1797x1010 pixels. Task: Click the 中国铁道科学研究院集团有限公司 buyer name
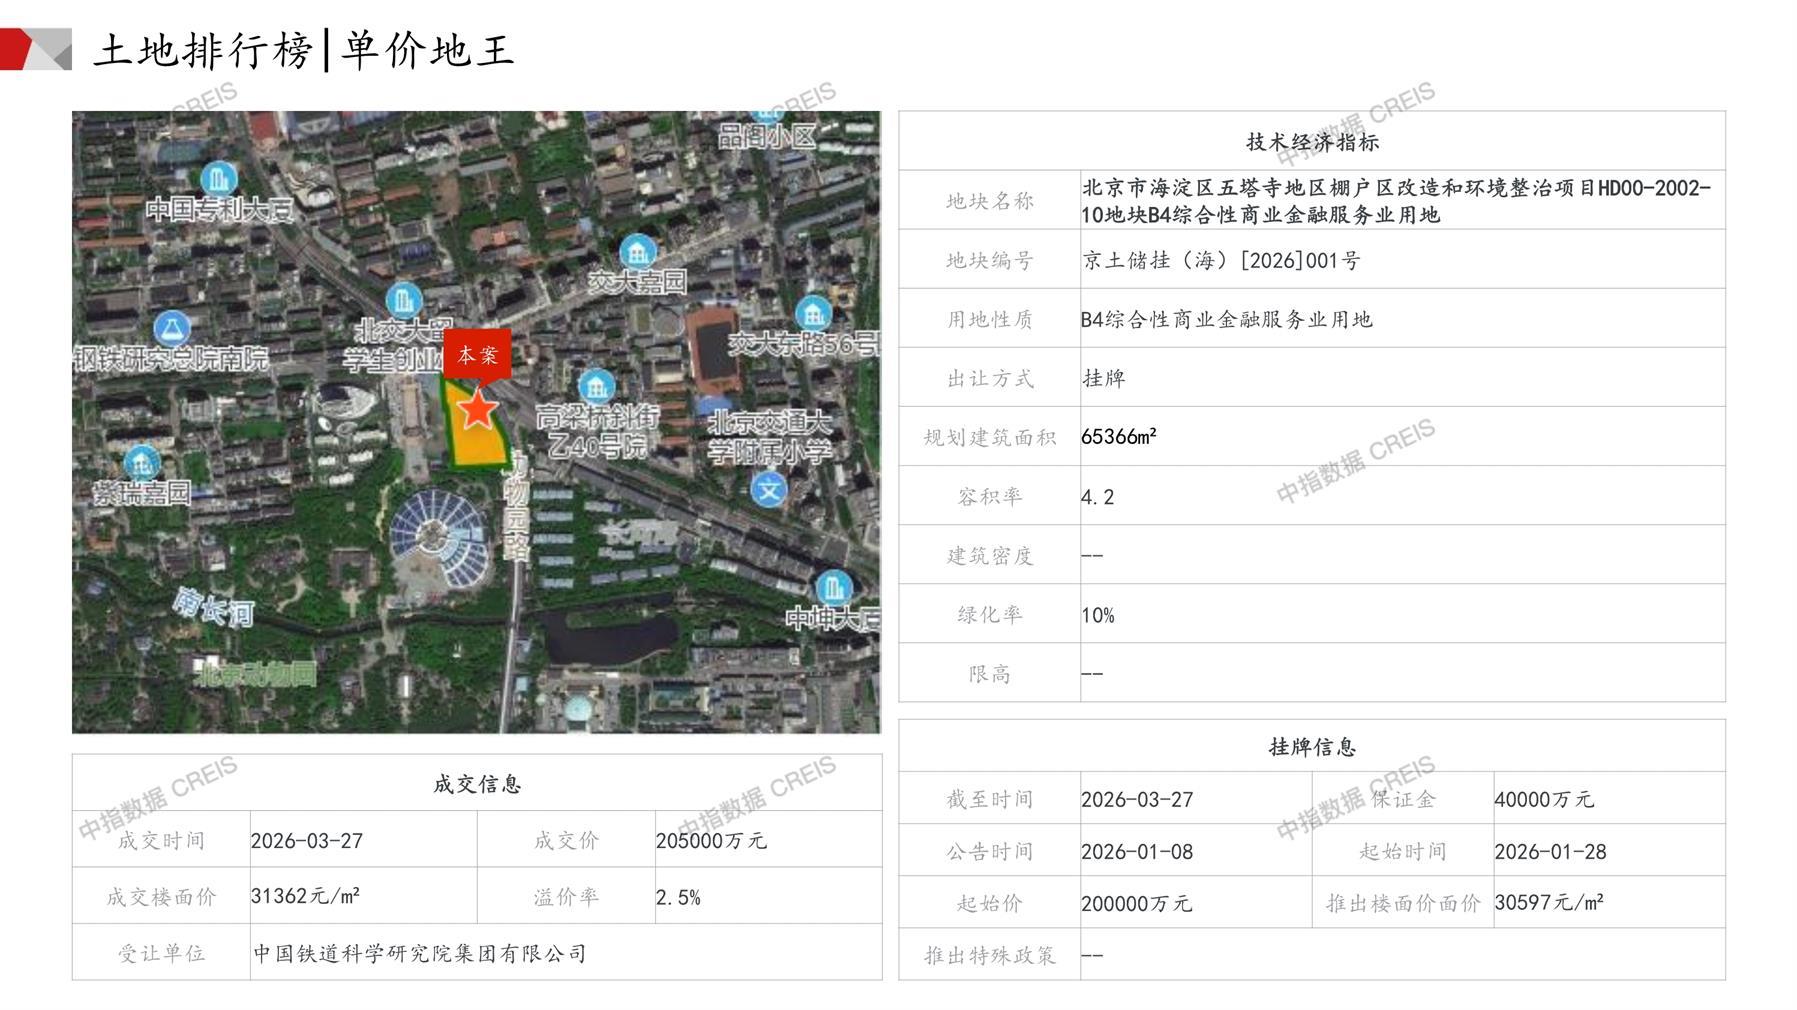pyautogui.click(x=420, y=954)
